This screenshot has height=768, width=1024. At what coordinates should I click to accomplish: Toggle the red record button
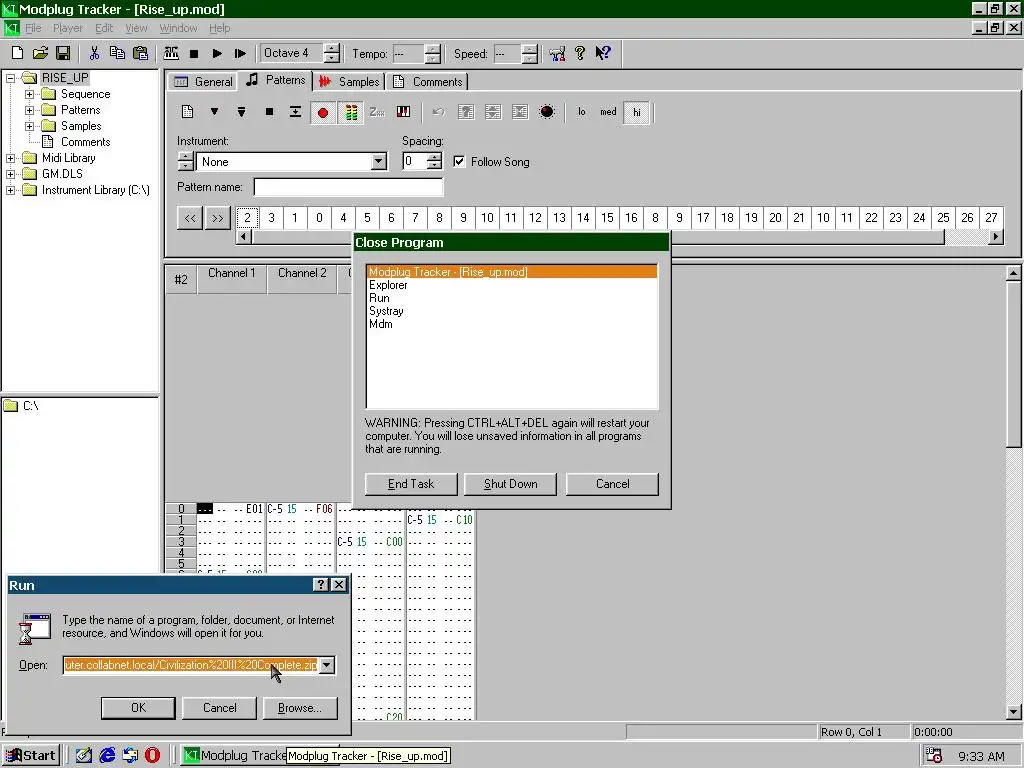[x=323, y=112]
